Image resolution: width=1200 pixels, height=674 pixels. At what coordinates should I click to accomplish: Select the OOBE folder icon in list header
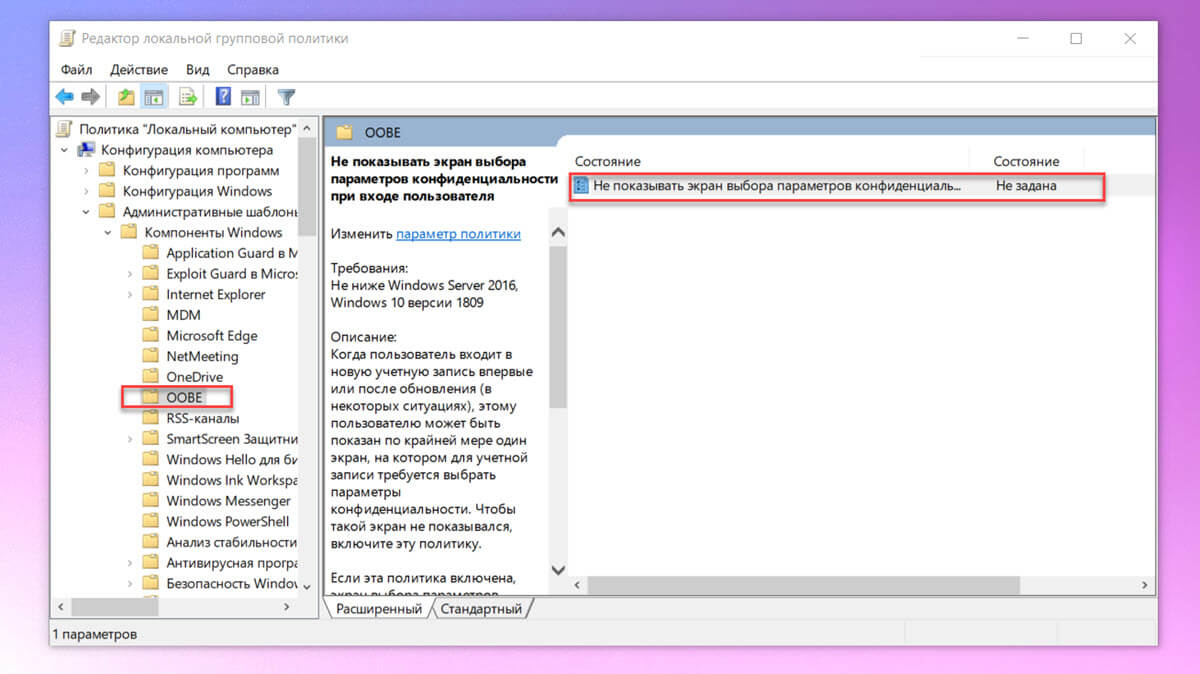pos(344,132)
